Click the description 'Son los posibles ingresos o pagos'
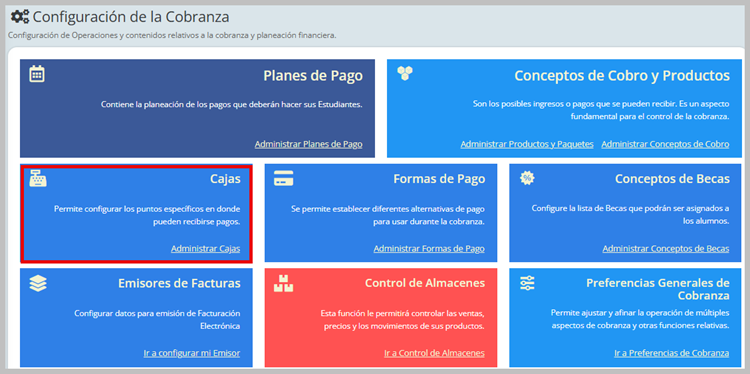750x374 pixels. point(601,110)
